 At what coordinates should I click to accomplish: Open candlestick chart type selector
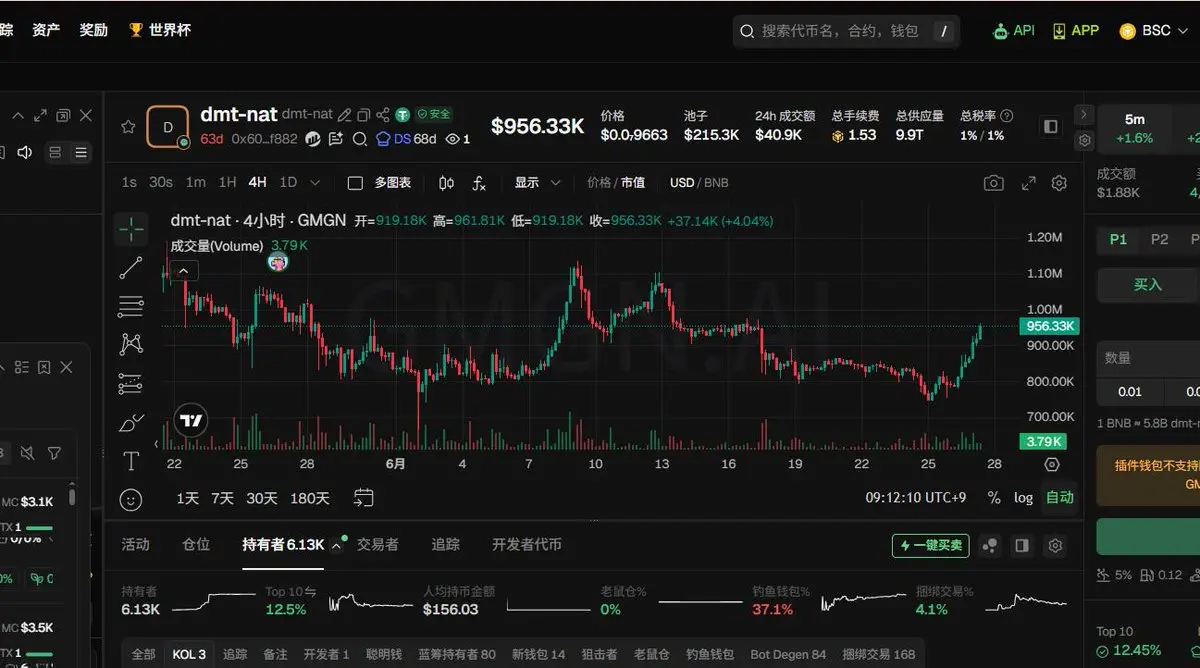(446, 183)
